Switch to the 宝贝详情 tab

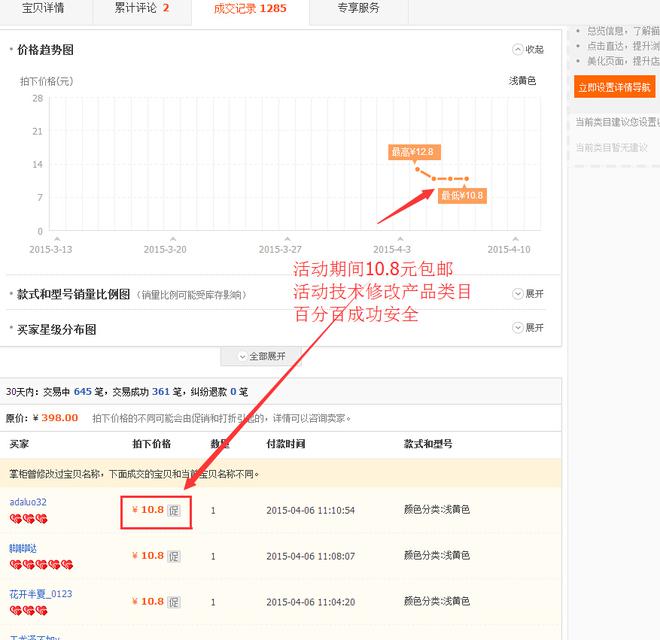[x=43, y=9]
